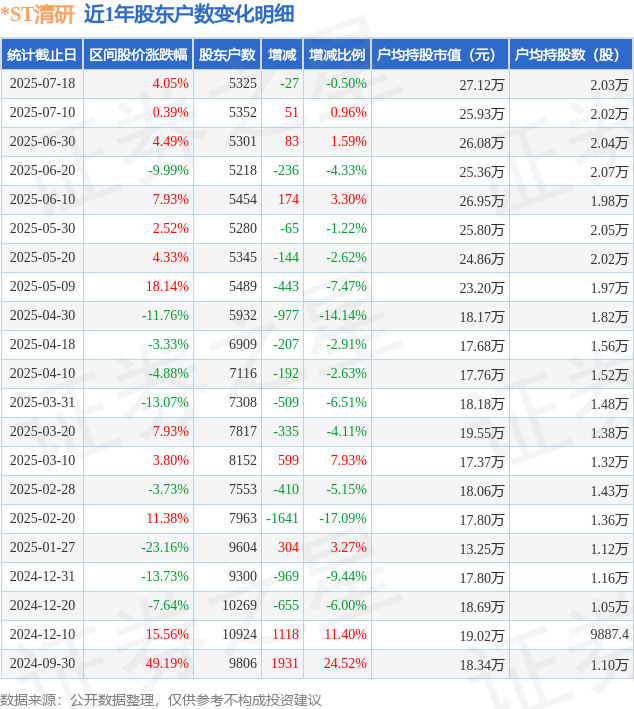
Task: Click the price change value -23.16%
Action: click(x=165, y=547)
